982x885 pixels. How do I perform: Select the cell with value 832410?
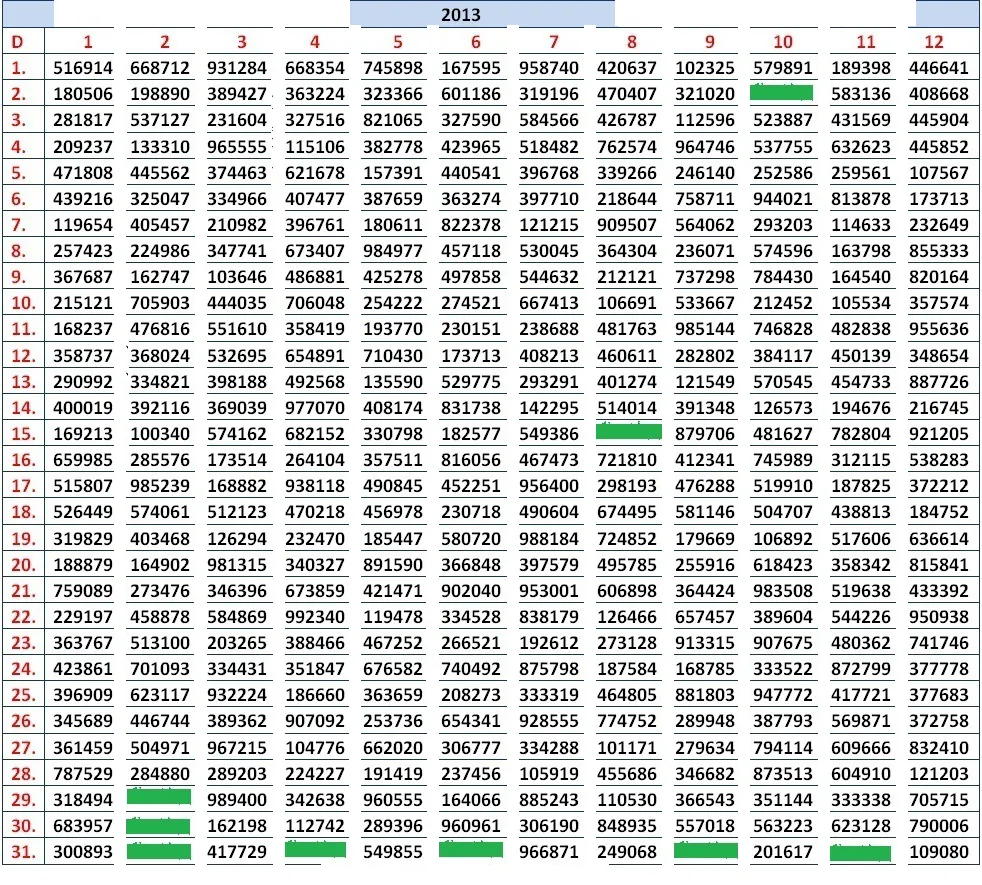tap(939, 748)
